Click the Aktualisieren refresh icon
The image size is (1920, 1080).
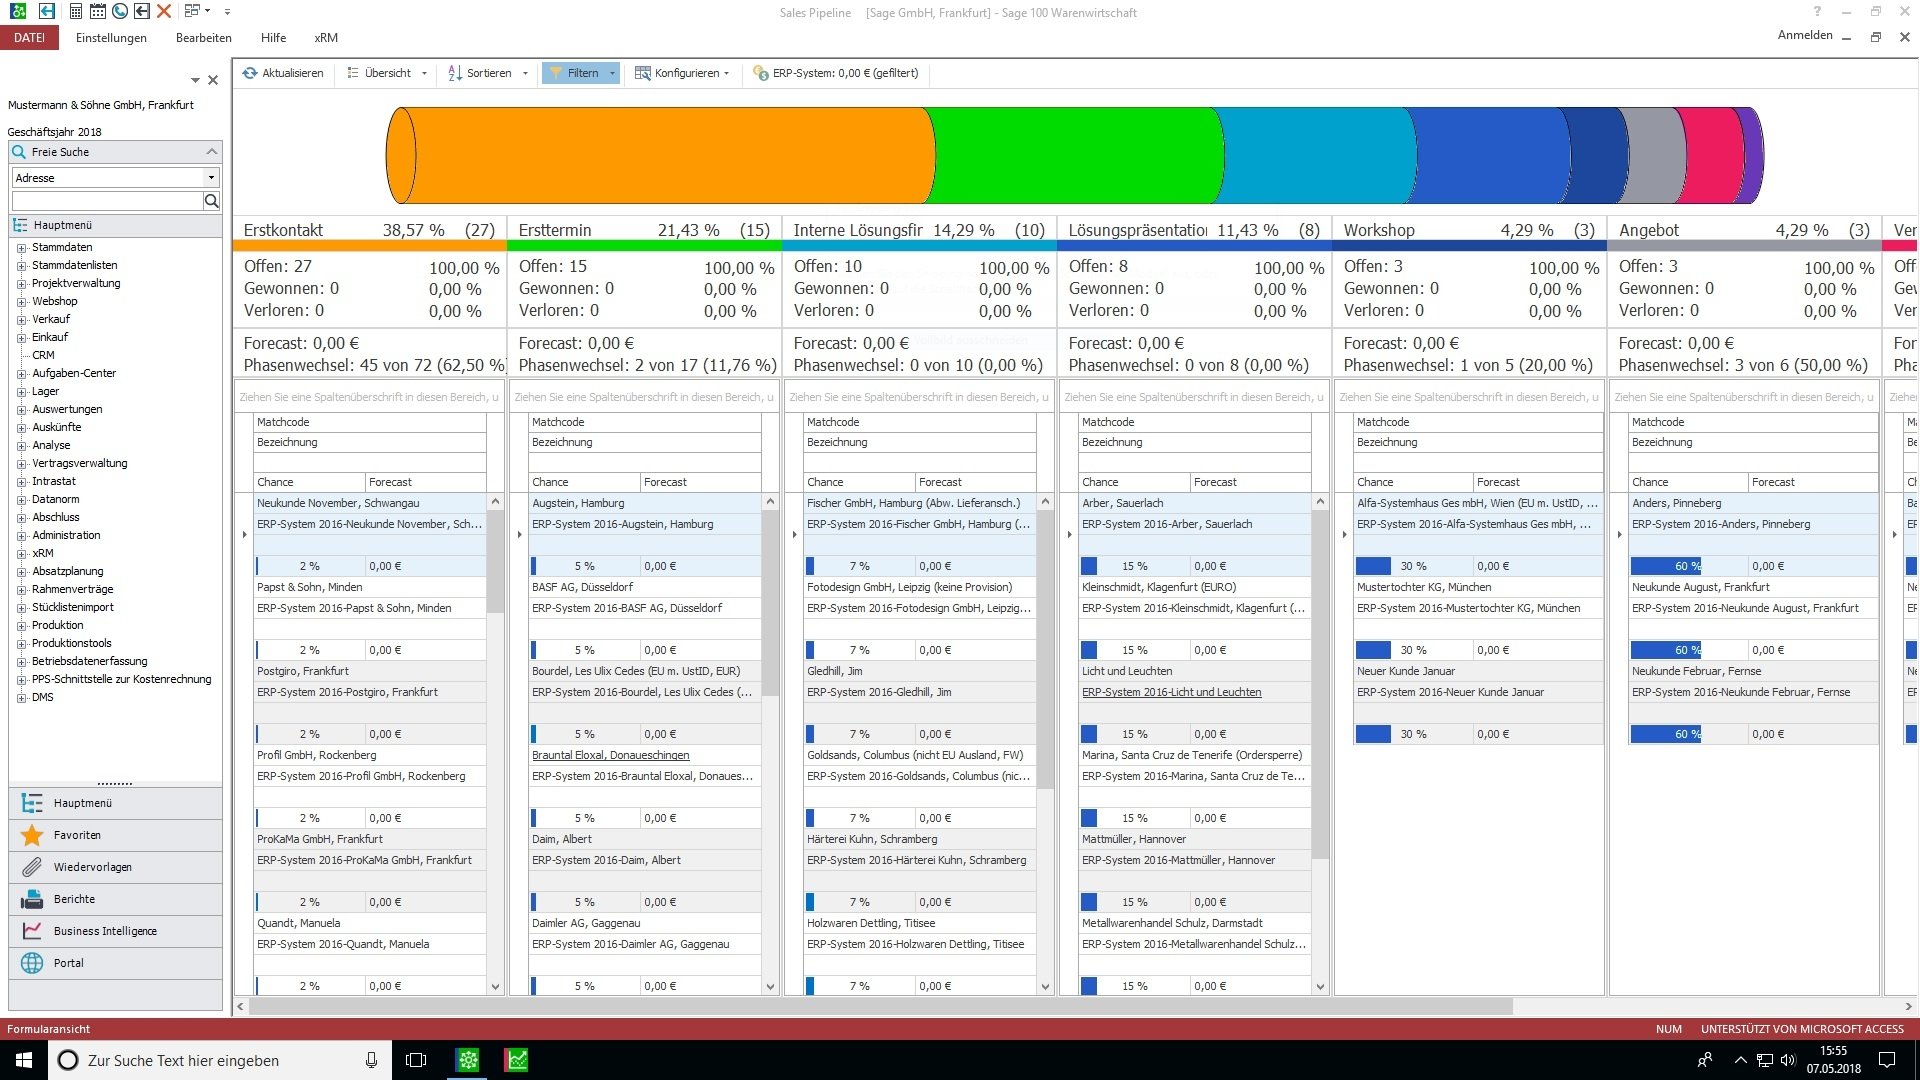click(249, 73)
